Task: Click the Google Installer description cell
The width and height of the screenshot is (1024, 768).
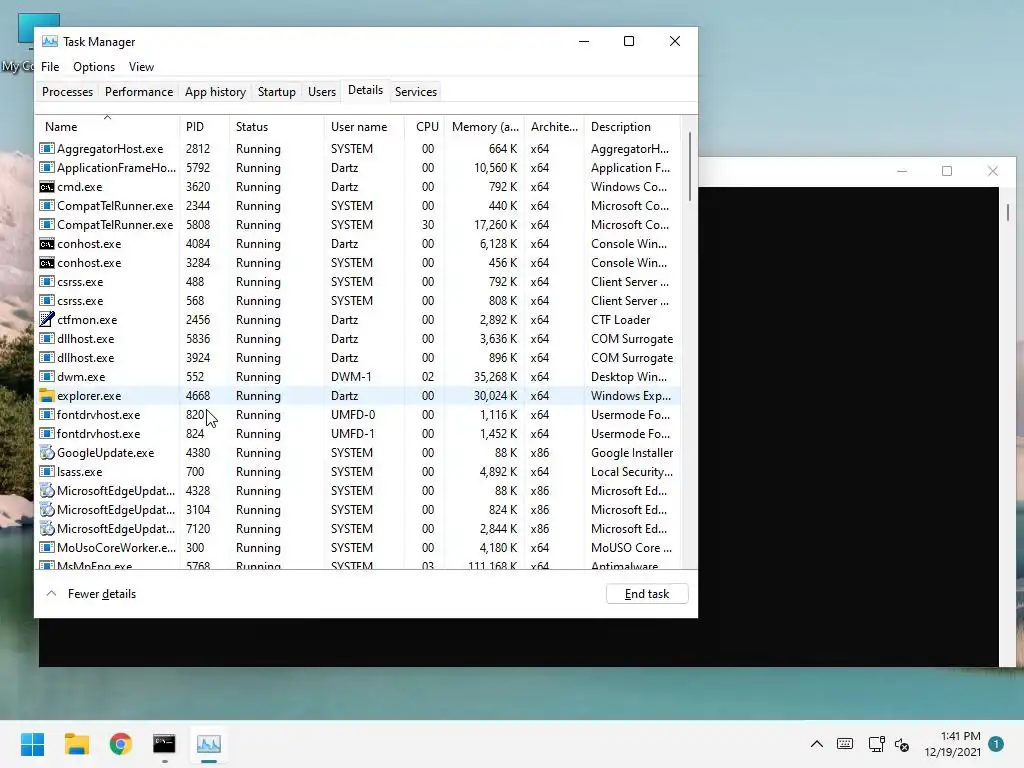Action: click(632, 453)
